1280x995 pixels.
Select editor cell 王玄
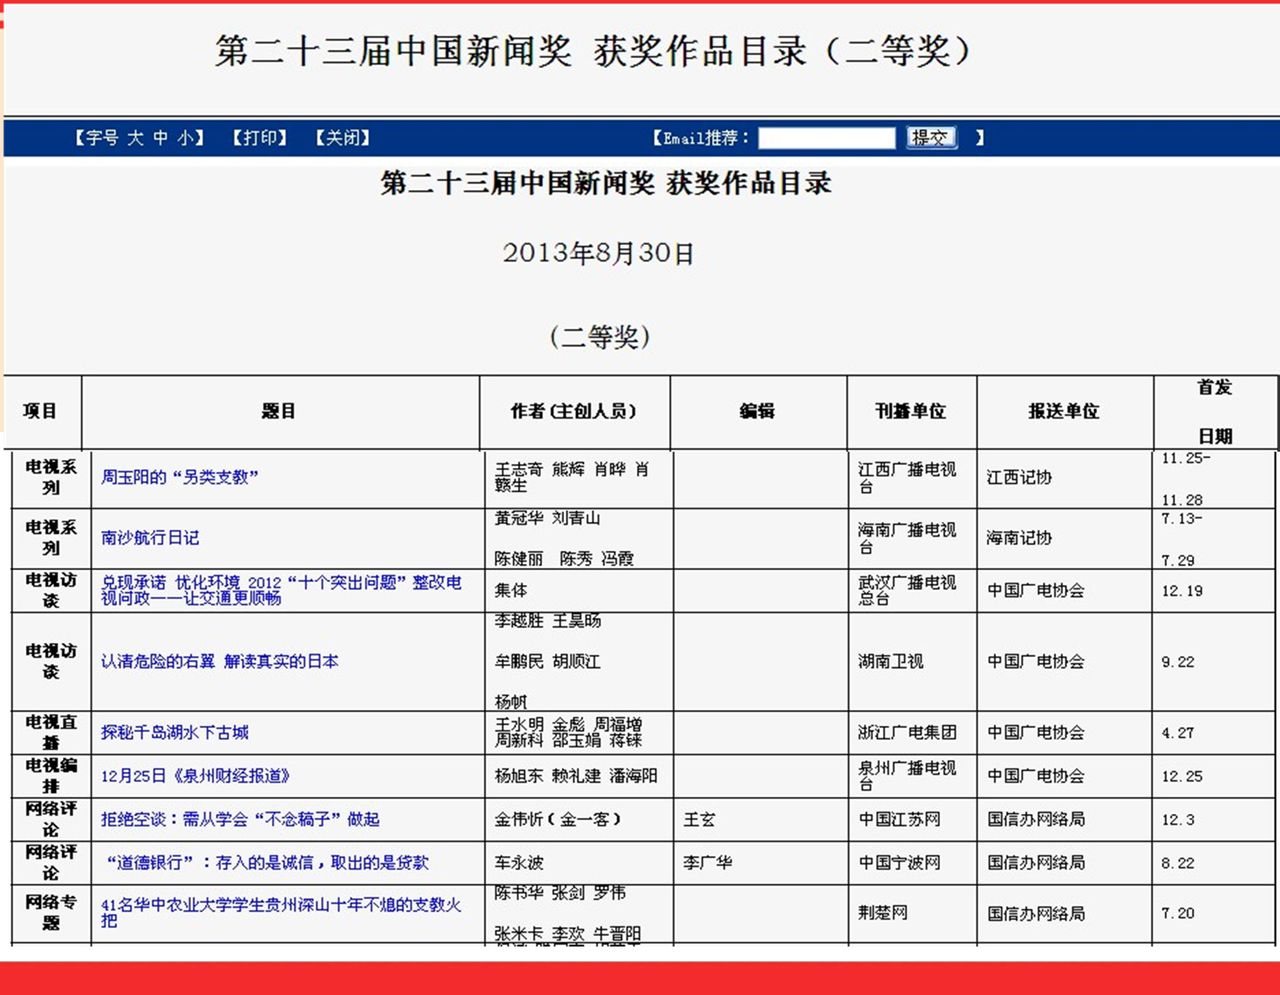point(760,819)
